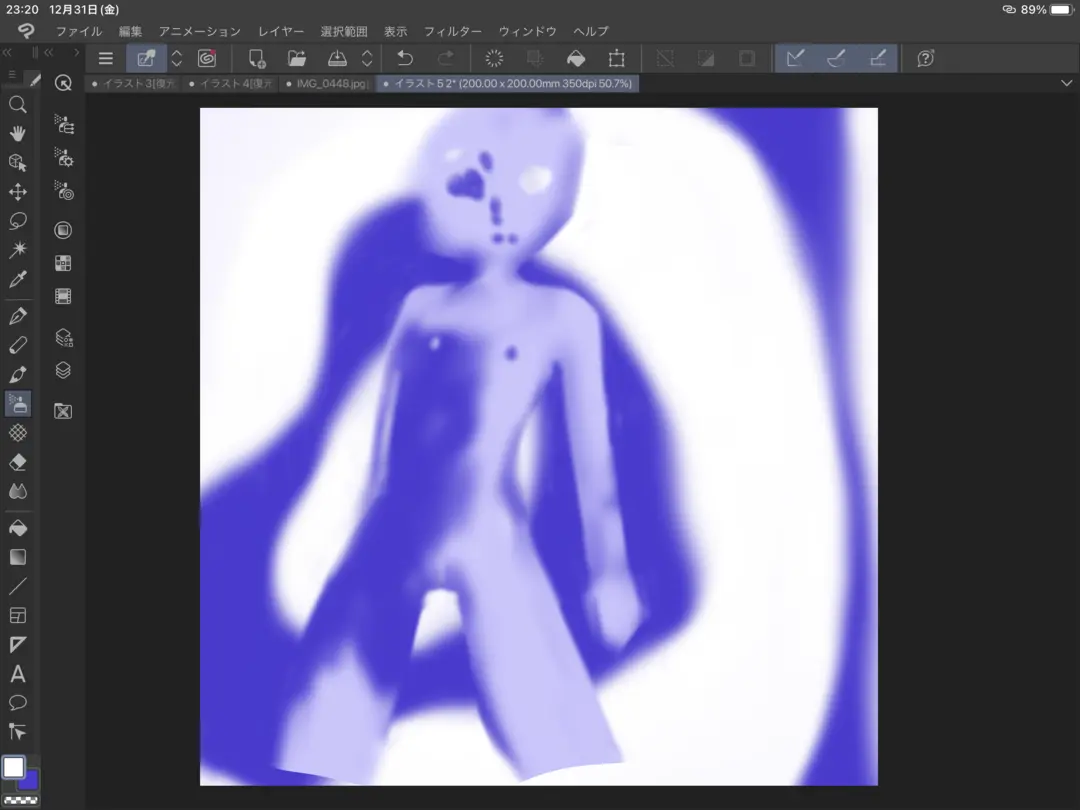Open Help via the question mark button

coord(925,58)
